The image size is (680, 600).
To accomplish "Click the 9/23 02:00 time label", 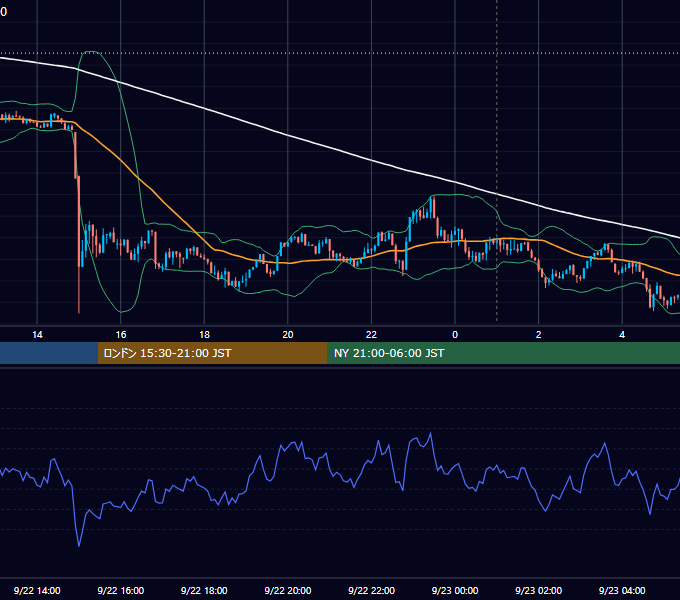I will (x=538, y=590).
